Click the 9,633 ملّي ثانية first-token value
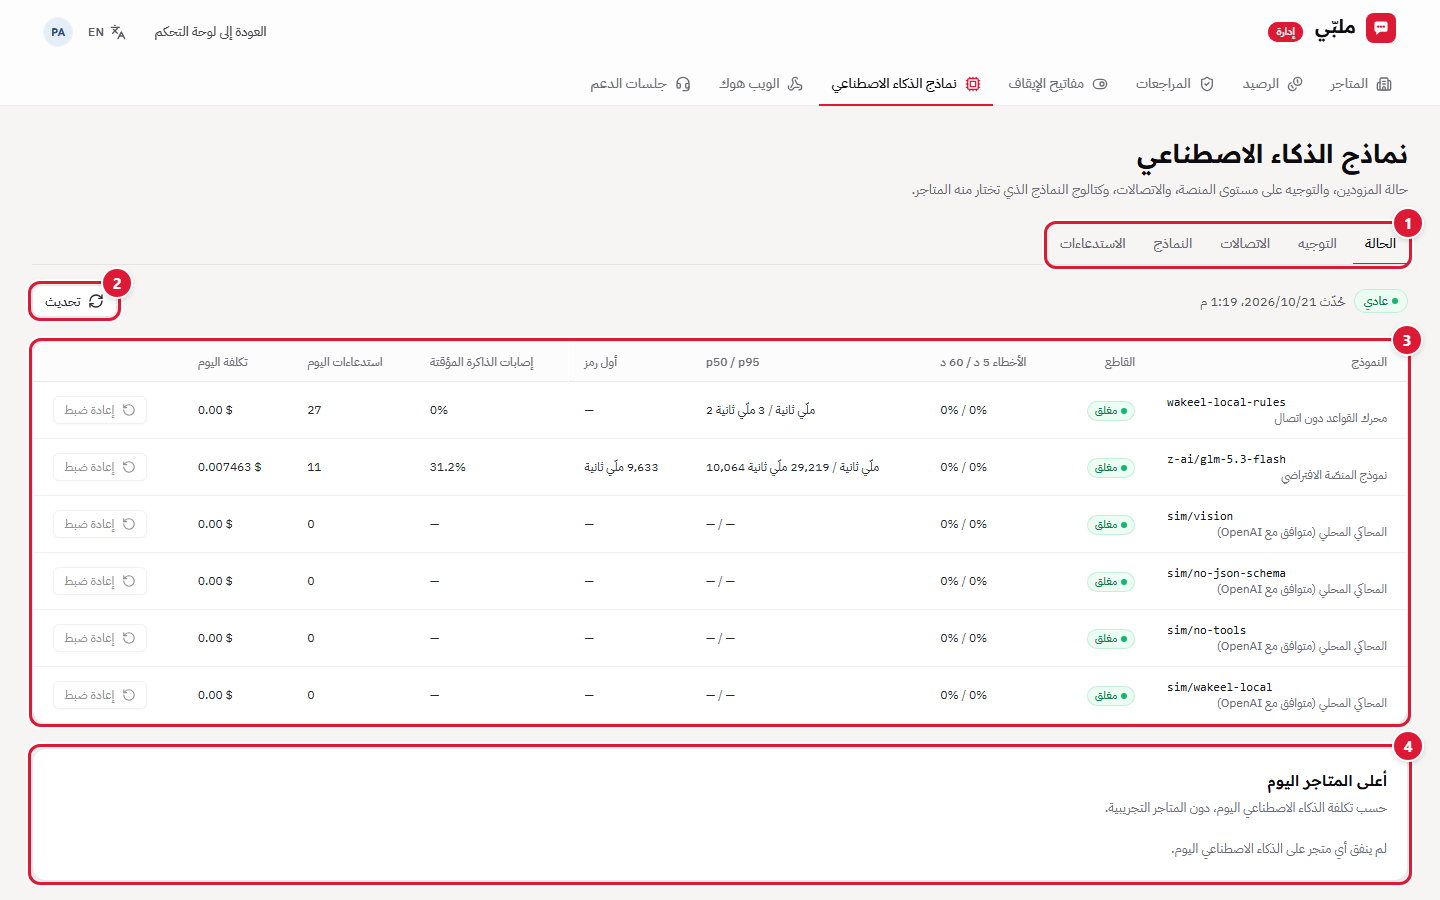Image resolution: width=1440 pixels, height=900 pixels. coord(621,467)
